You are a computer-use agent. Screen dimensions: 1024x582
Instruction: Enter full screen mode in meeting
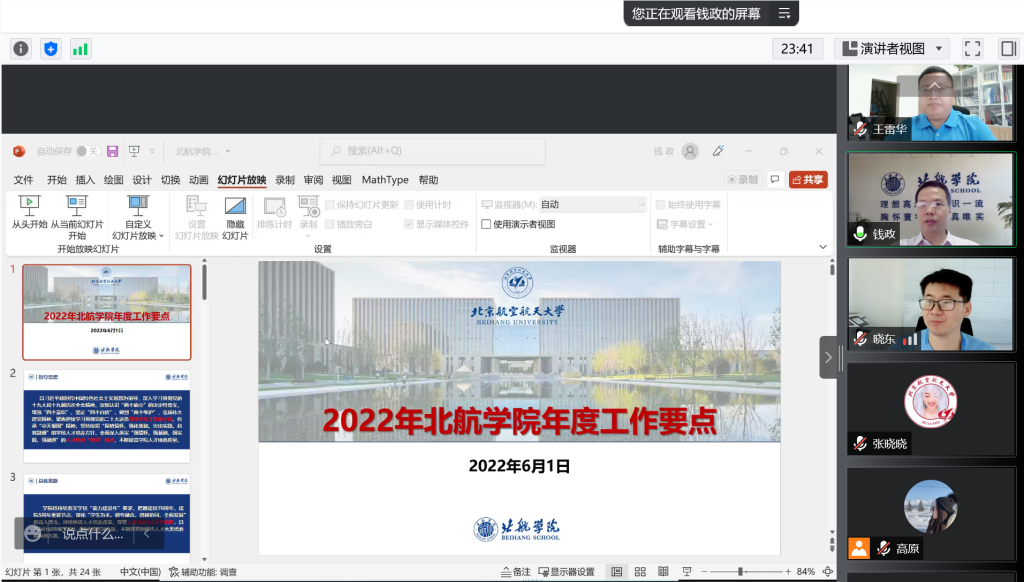tap(972, 48)
